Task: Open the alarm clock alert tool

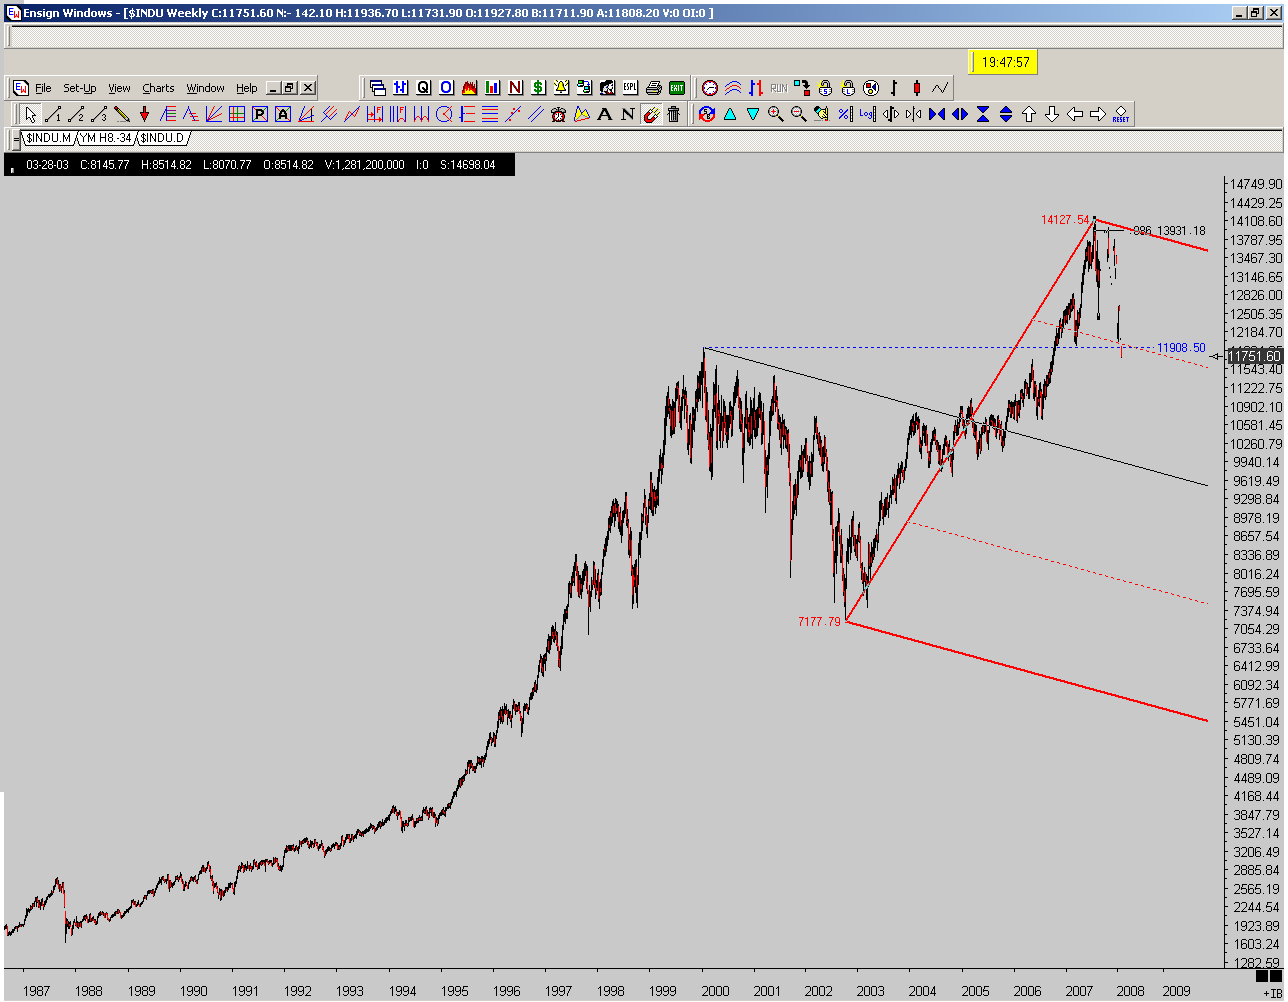Action: (x=559, y=114)
